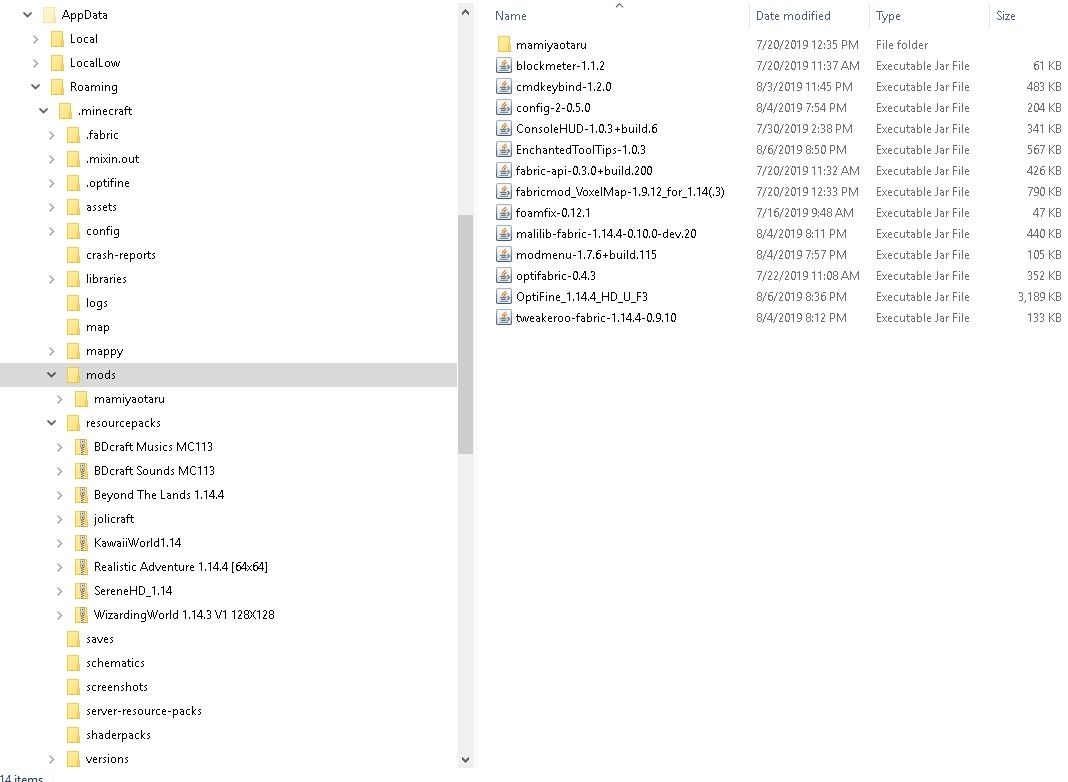1068x782 pixels.
Task: Click the SereneHD_1.14 zip icon
Action: tap(81, 591)
